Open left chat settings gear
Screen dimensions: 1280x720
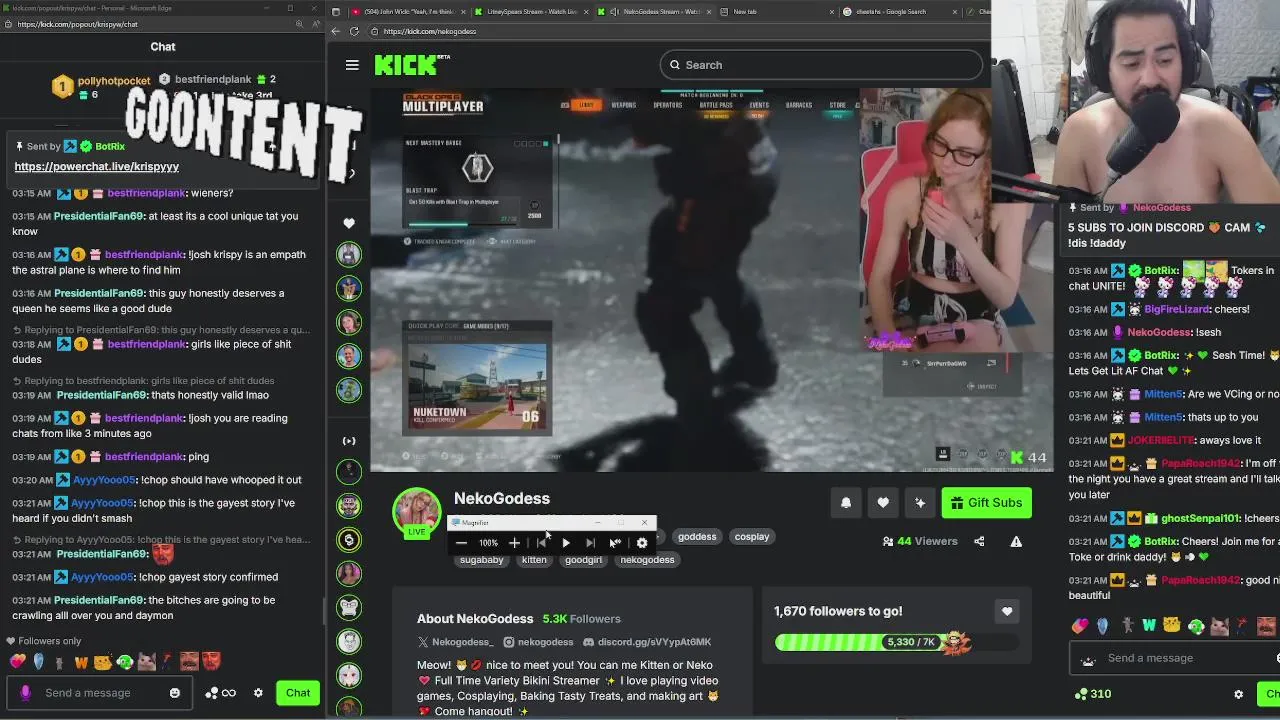(258, 693)
